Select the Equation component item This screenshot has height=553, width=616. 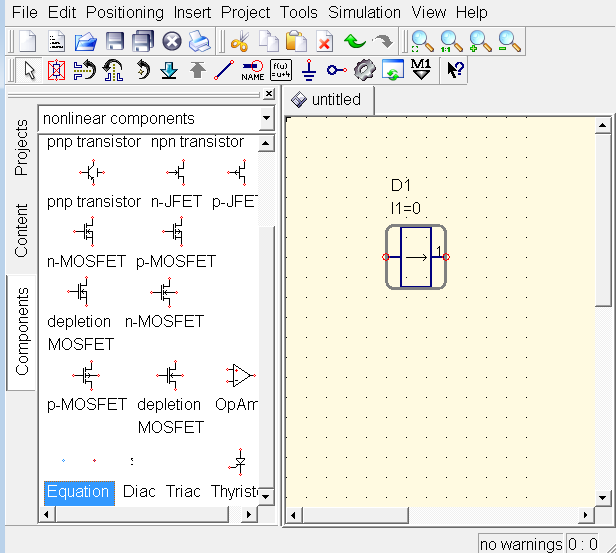click(x=78, y=491)
